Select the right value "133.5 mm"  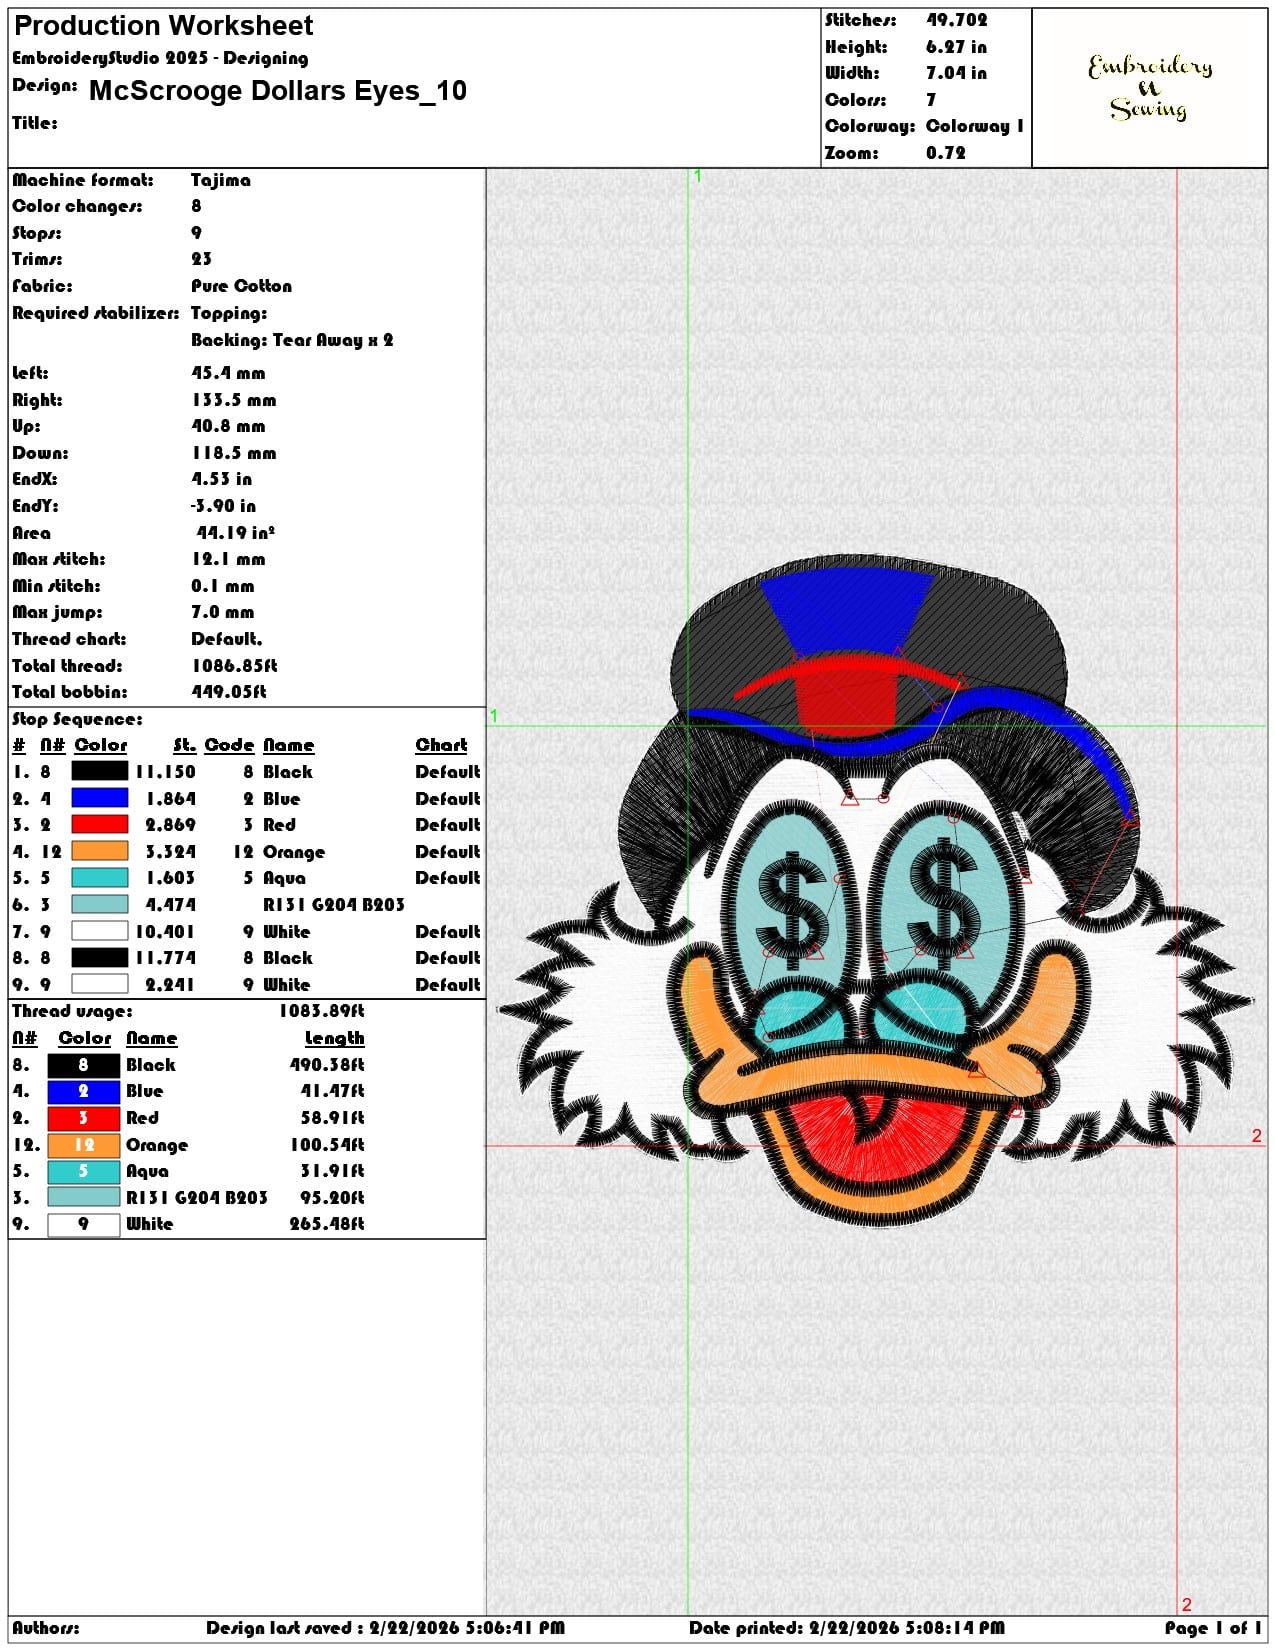pyautogui.click(x=233, y=400)
